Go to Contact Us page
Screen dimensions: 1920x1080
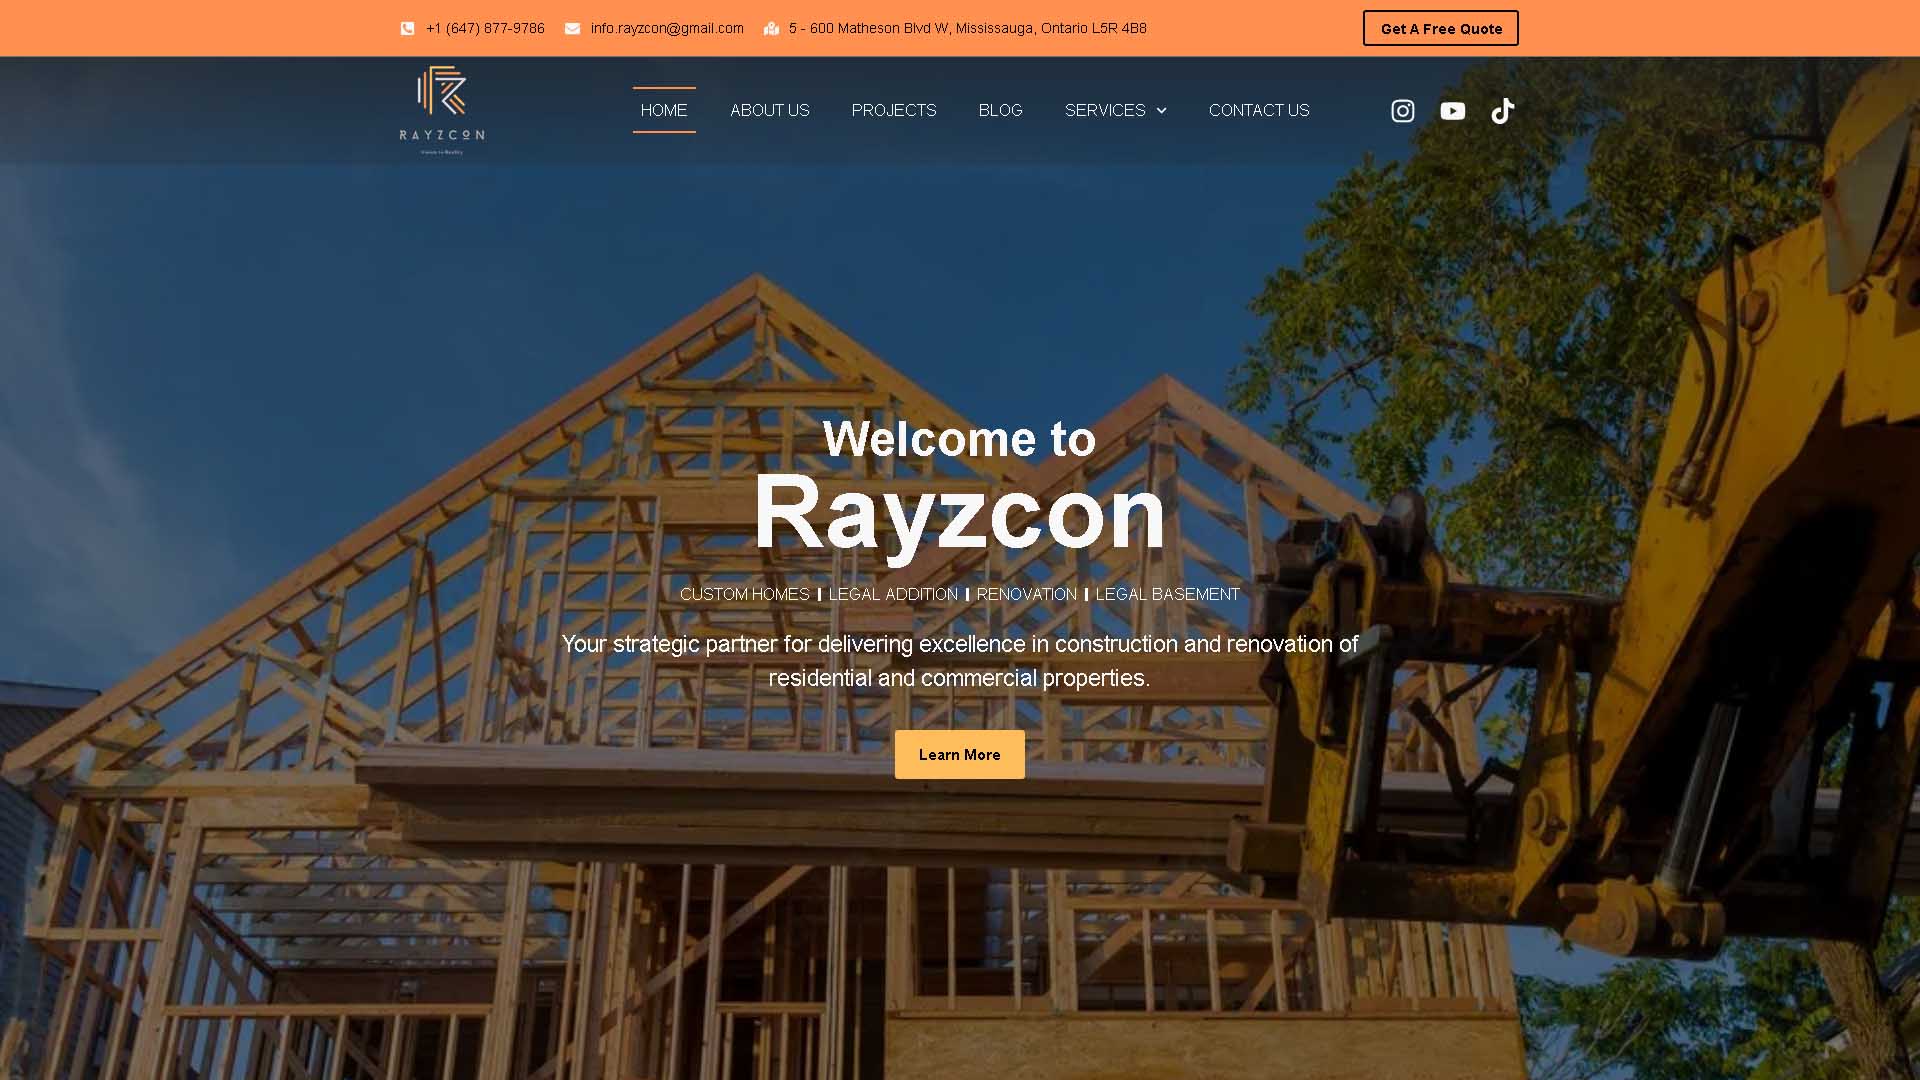[x=1258, y=110]
